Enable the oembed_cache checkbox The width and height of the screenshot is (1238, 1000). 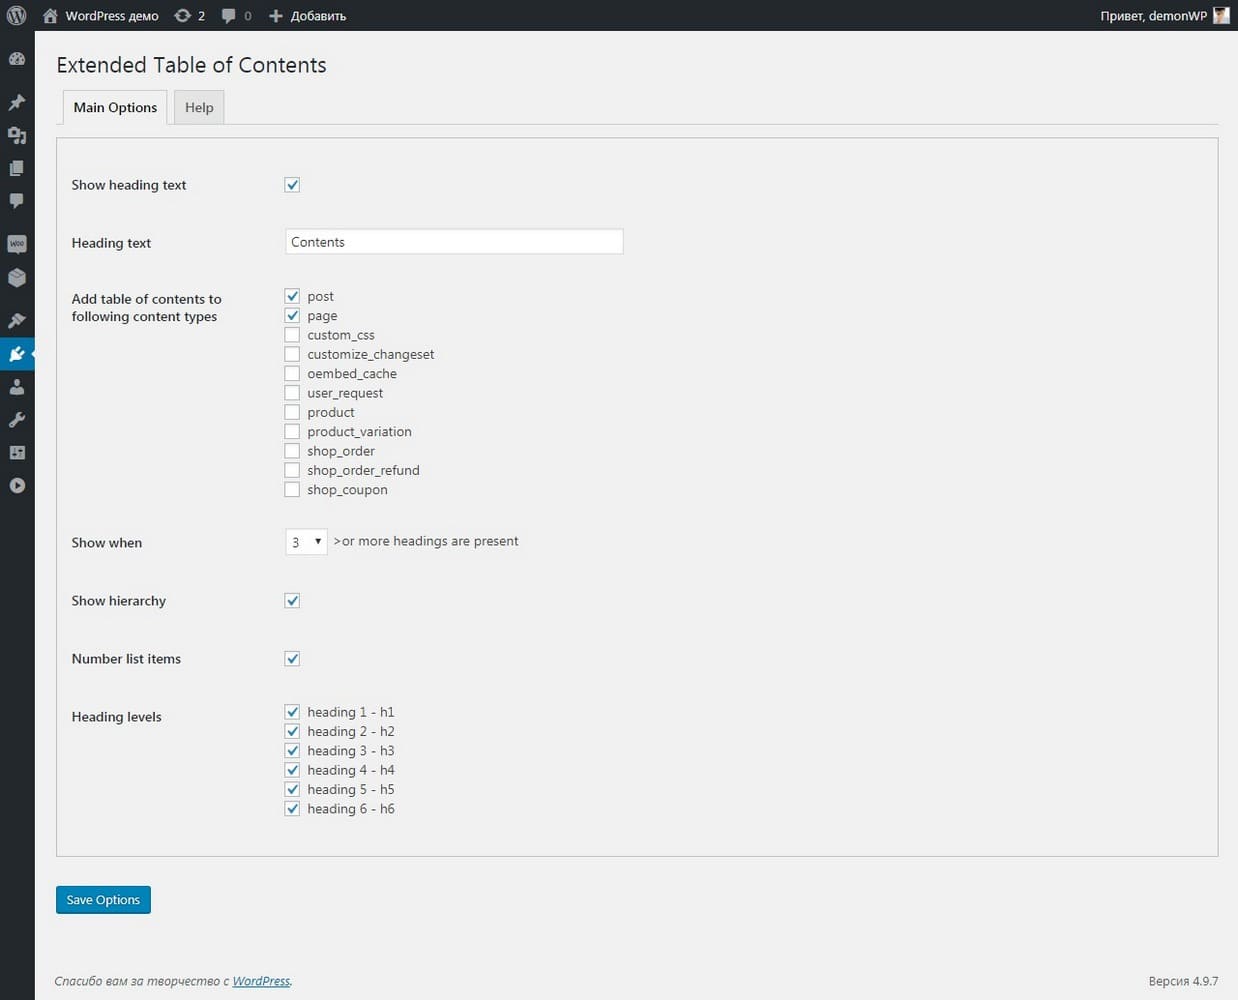pyautogui.click(x=292, y=373)
